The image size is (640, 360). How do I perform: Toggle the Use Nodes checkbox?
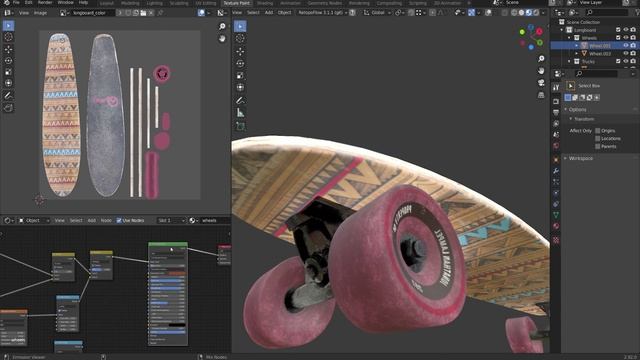[119, 220]
